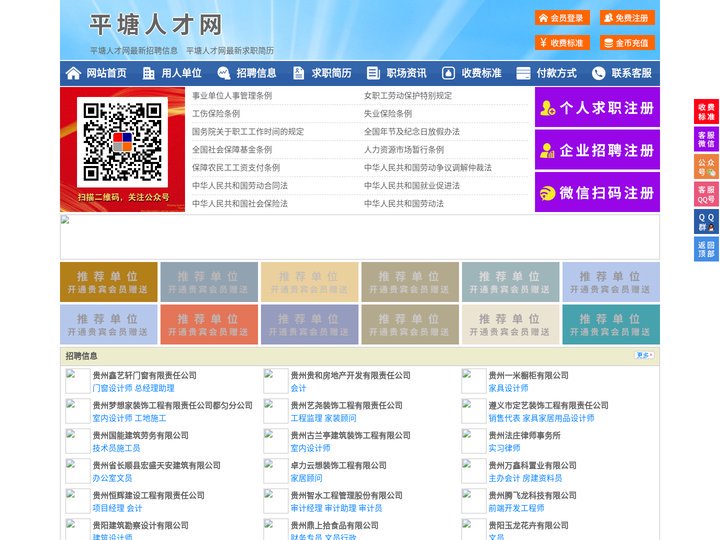The height and width of the screenshot is (540, 720).
Task: Open 职场资讯 menu item
Action: click(406, 73)
